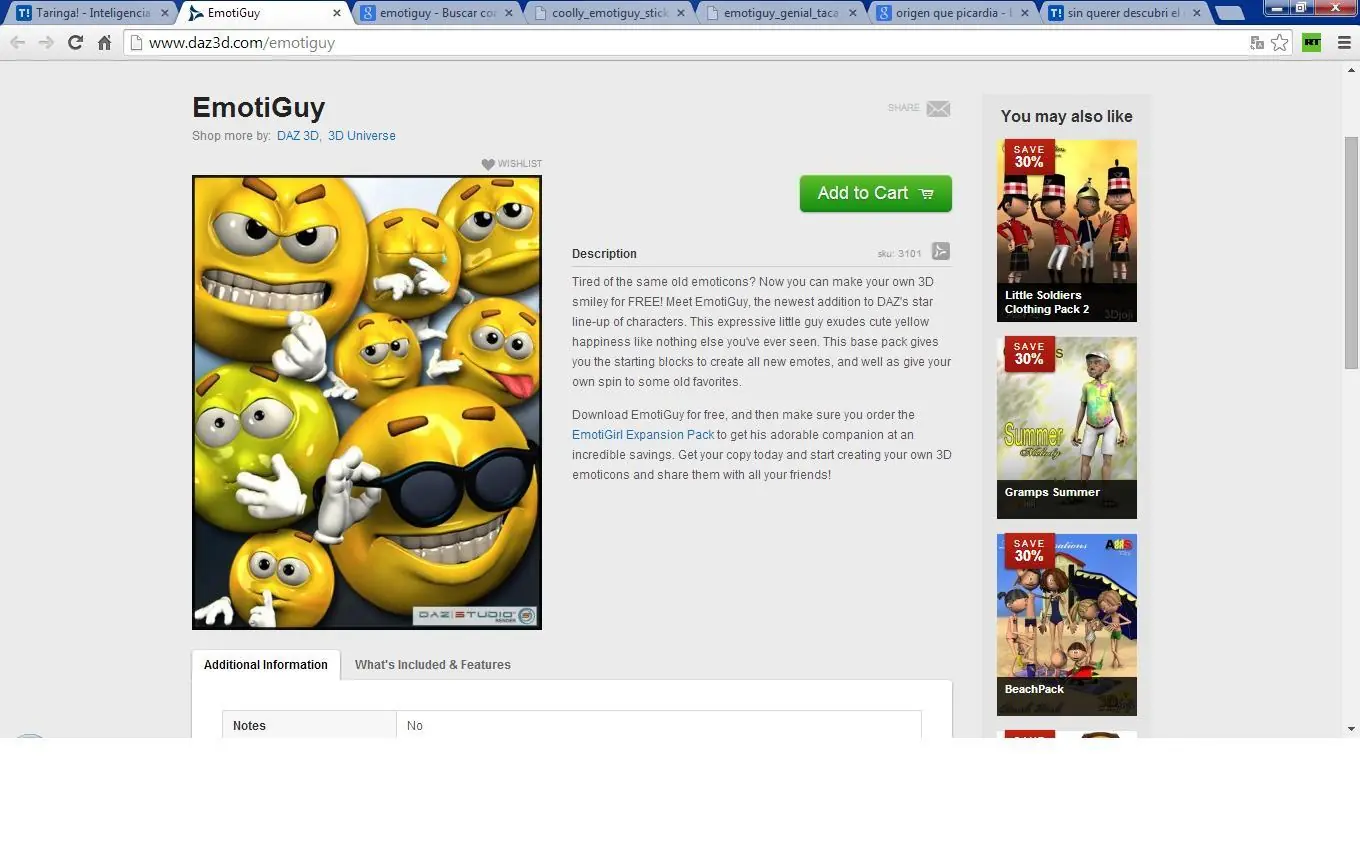This screenshot has width=1360, height=852.
Task: Open the Chrome menu (three lines)
Action: (x=1344, y=43)
